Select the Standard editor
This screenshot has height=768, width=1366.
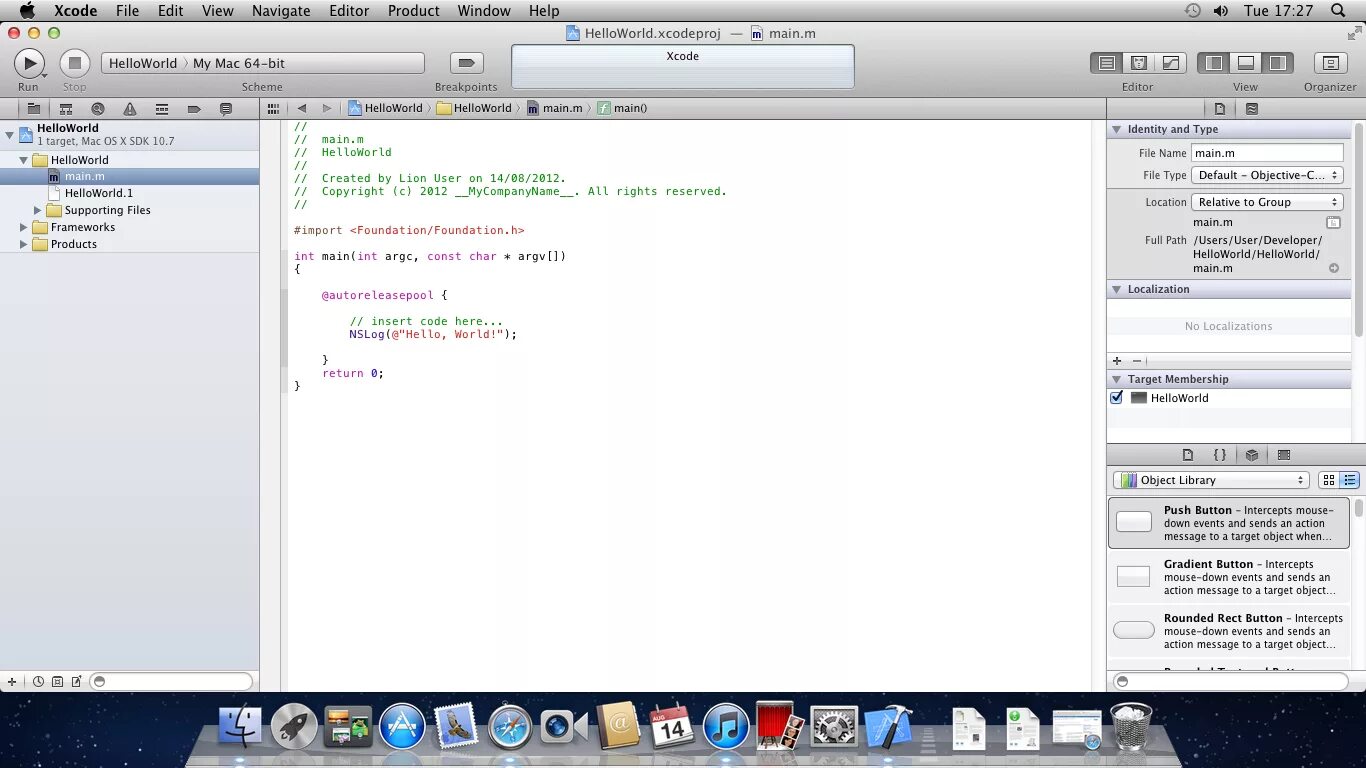point(1106,63)
